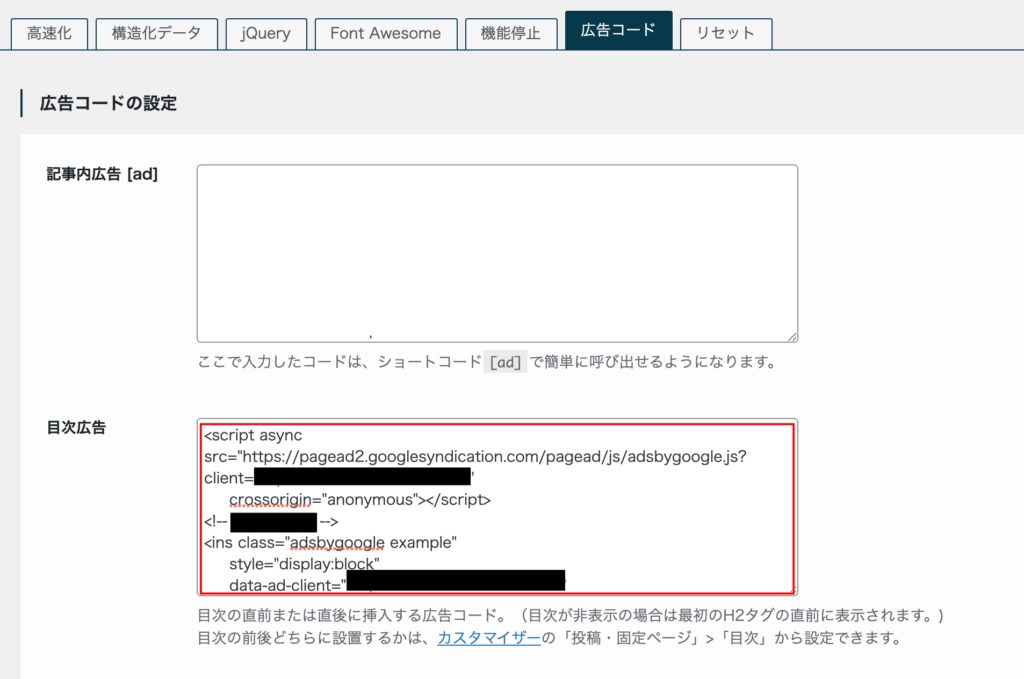
Task: Open the 機能停止 tab
Action: click(x=511, y=33)
